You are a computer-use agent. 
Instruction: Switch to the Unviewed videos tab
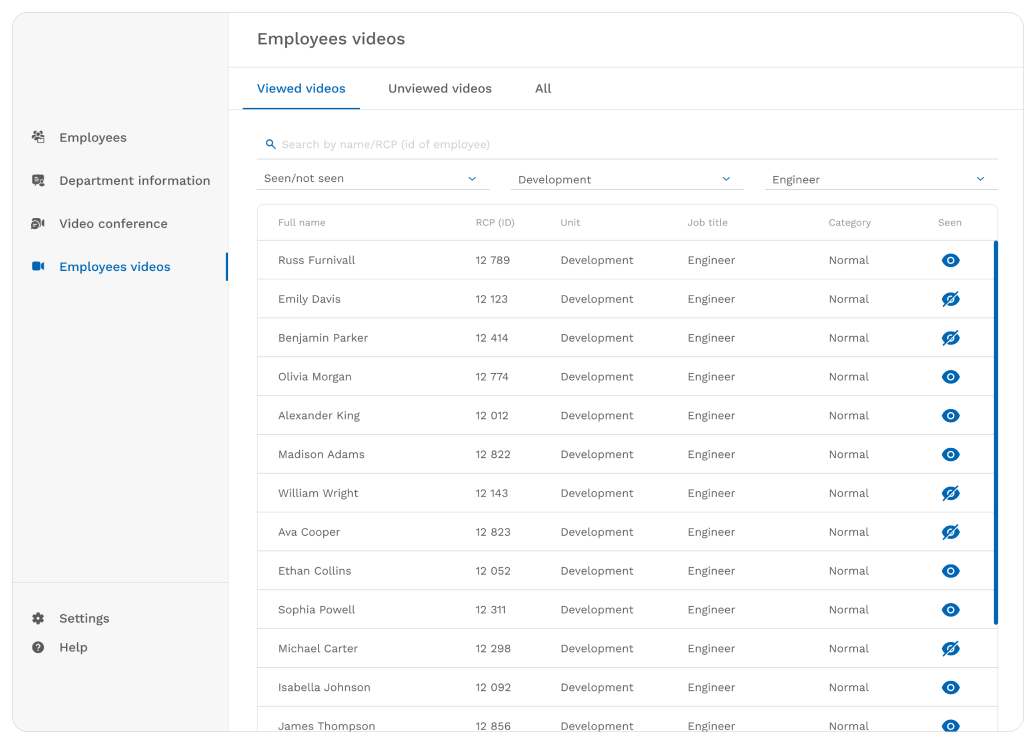(x=440, y=88)
